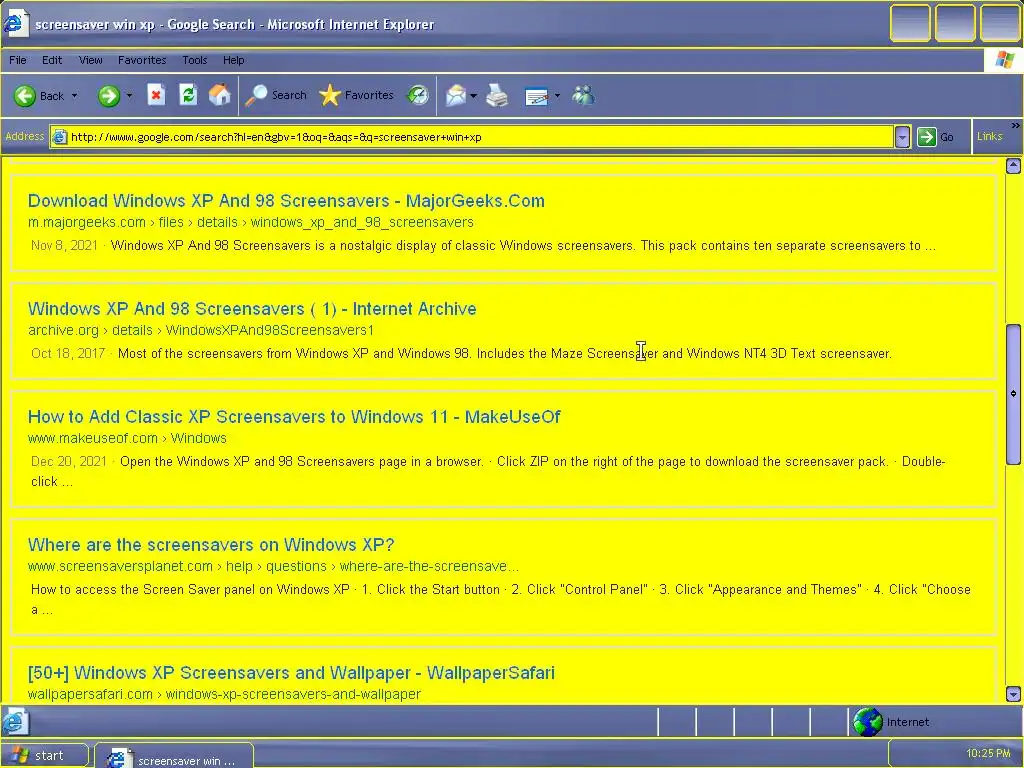
Task: Expand the Edit button dropdown arrow
Action: point(557,96)
